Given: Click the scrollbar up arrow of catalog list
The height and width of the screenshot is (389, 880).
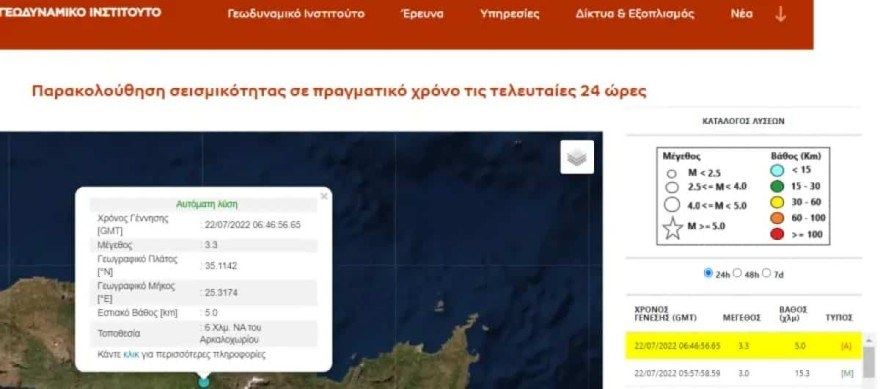Looking at the screenshot, I should (869, 340).
